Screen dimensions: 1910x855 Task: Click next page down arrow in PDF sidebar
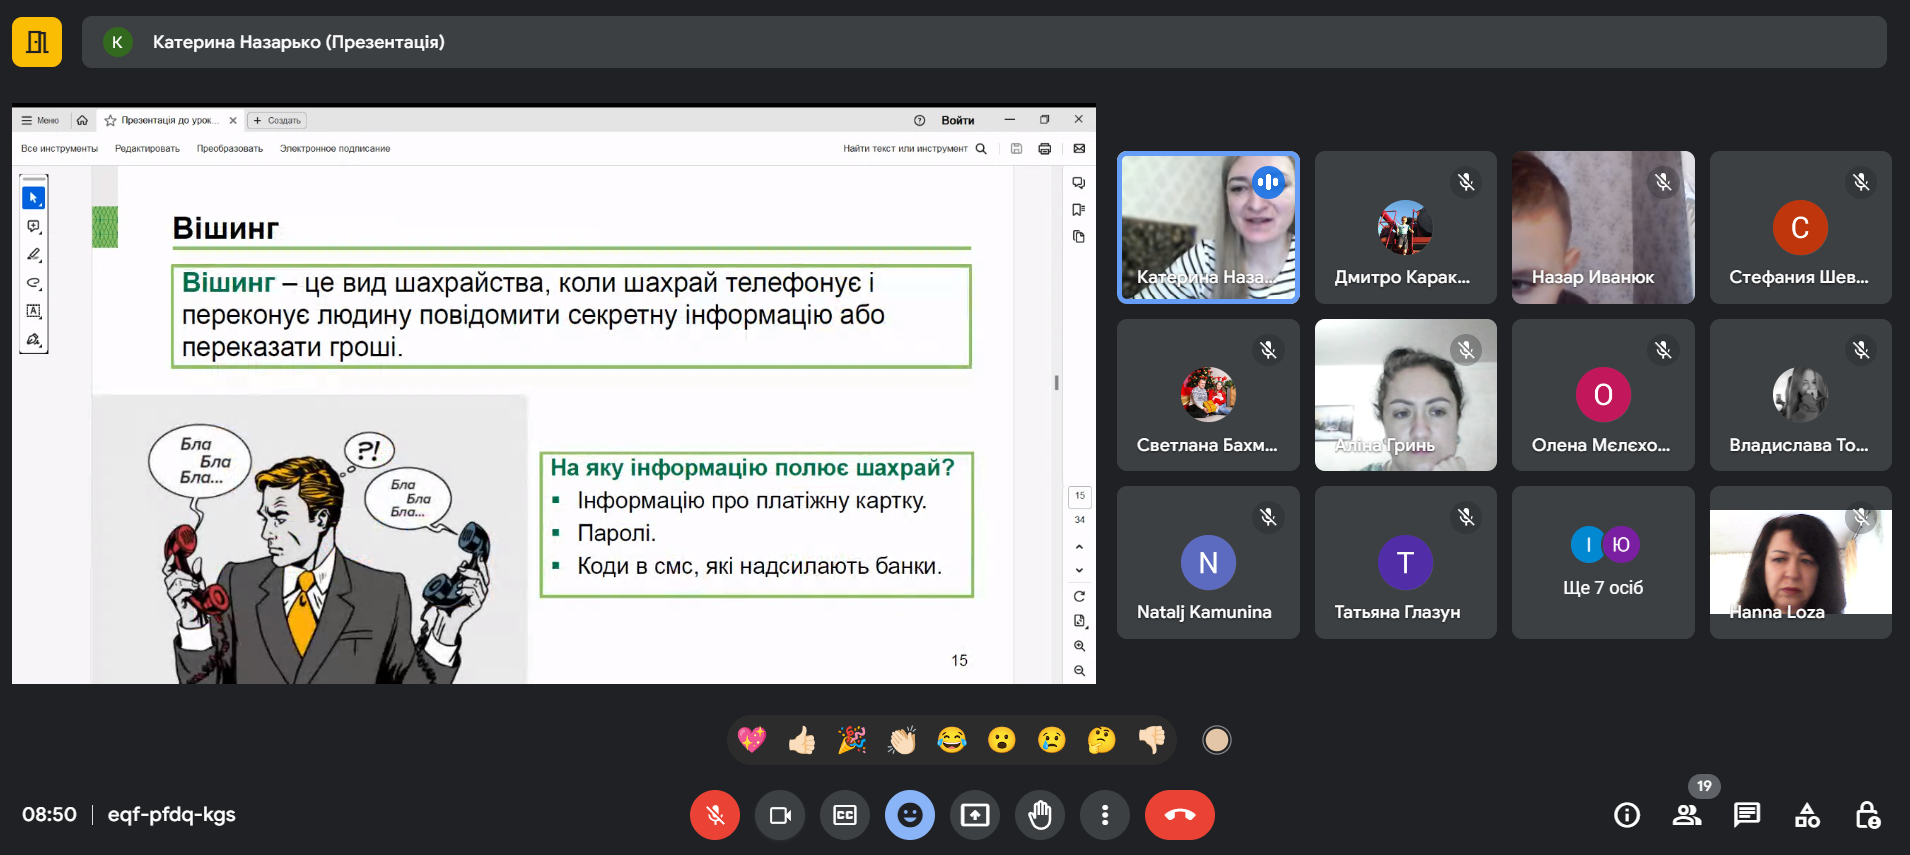tap(1079, 570)
